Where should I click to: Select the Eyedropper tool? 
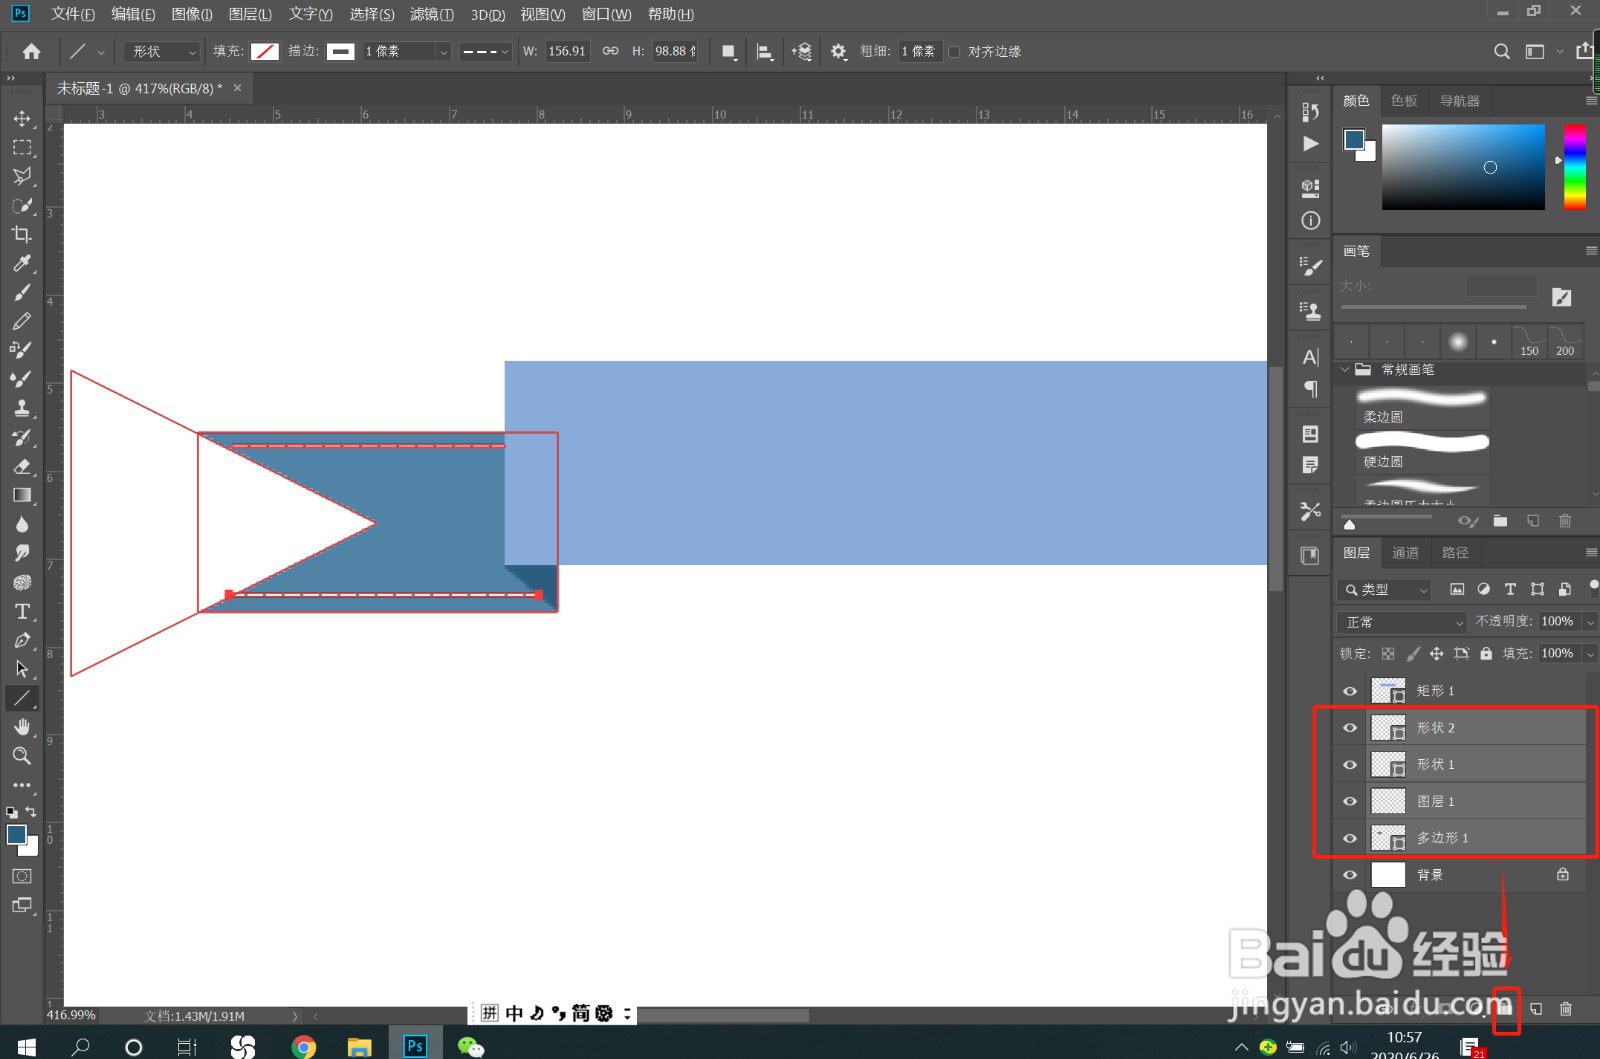tap(21, 263)
